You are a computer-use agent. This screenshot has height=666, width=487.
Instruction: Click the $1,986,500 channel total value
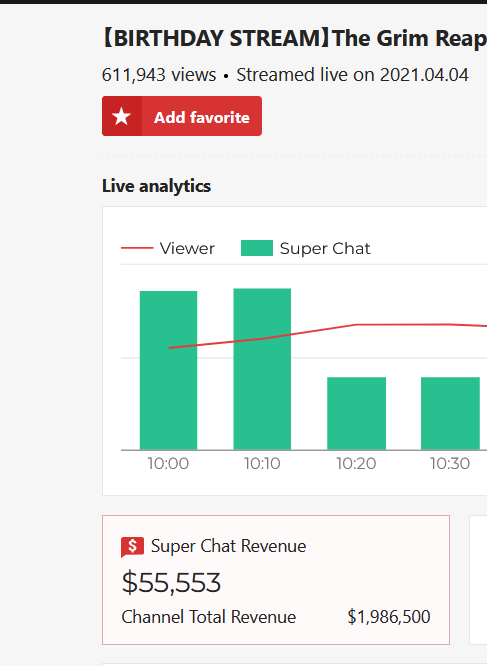[x=389, y=617]
